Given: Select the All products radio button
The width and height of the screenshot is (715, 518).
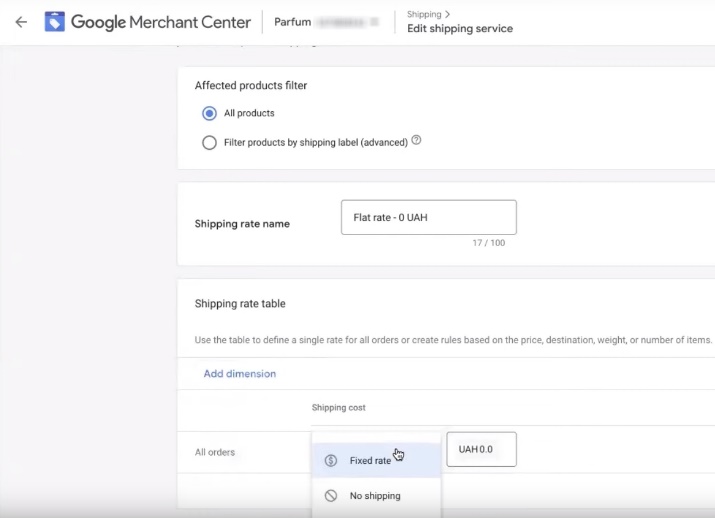Looking at the screenshot, I should pyautogui.click(x=209, y=113).
